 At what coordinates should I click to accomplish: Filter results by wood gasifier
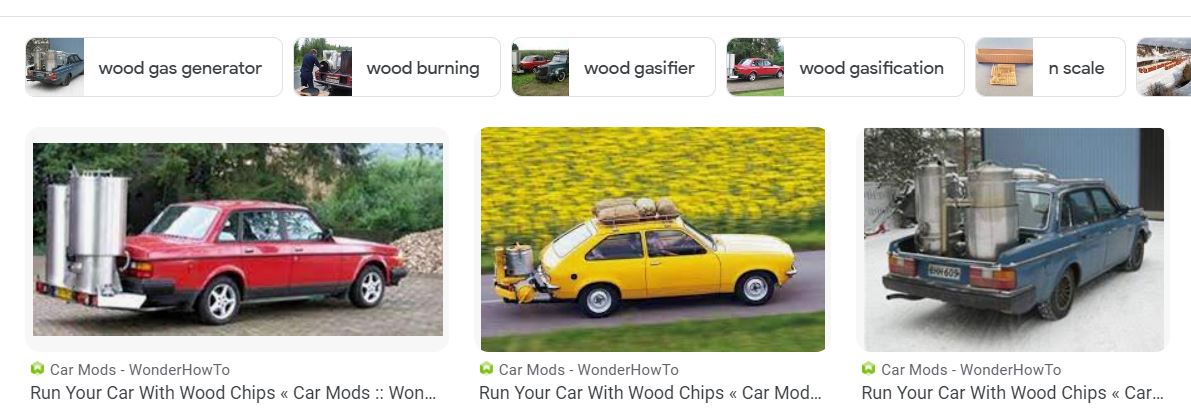coord(613,67)
